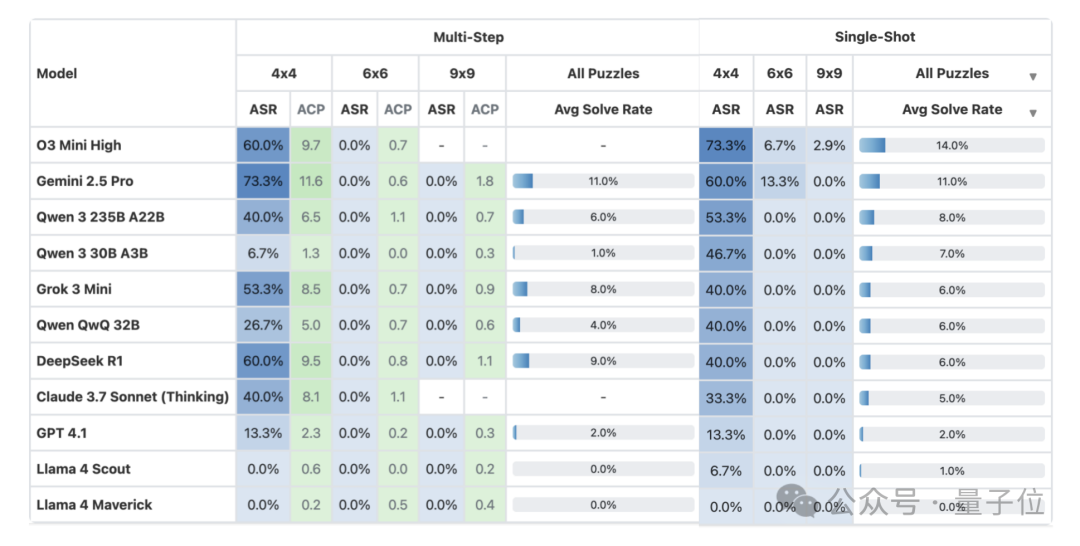Click the Multi-Step All Puzzles header
The image size is (1080, 546).
tap(602, 73)
